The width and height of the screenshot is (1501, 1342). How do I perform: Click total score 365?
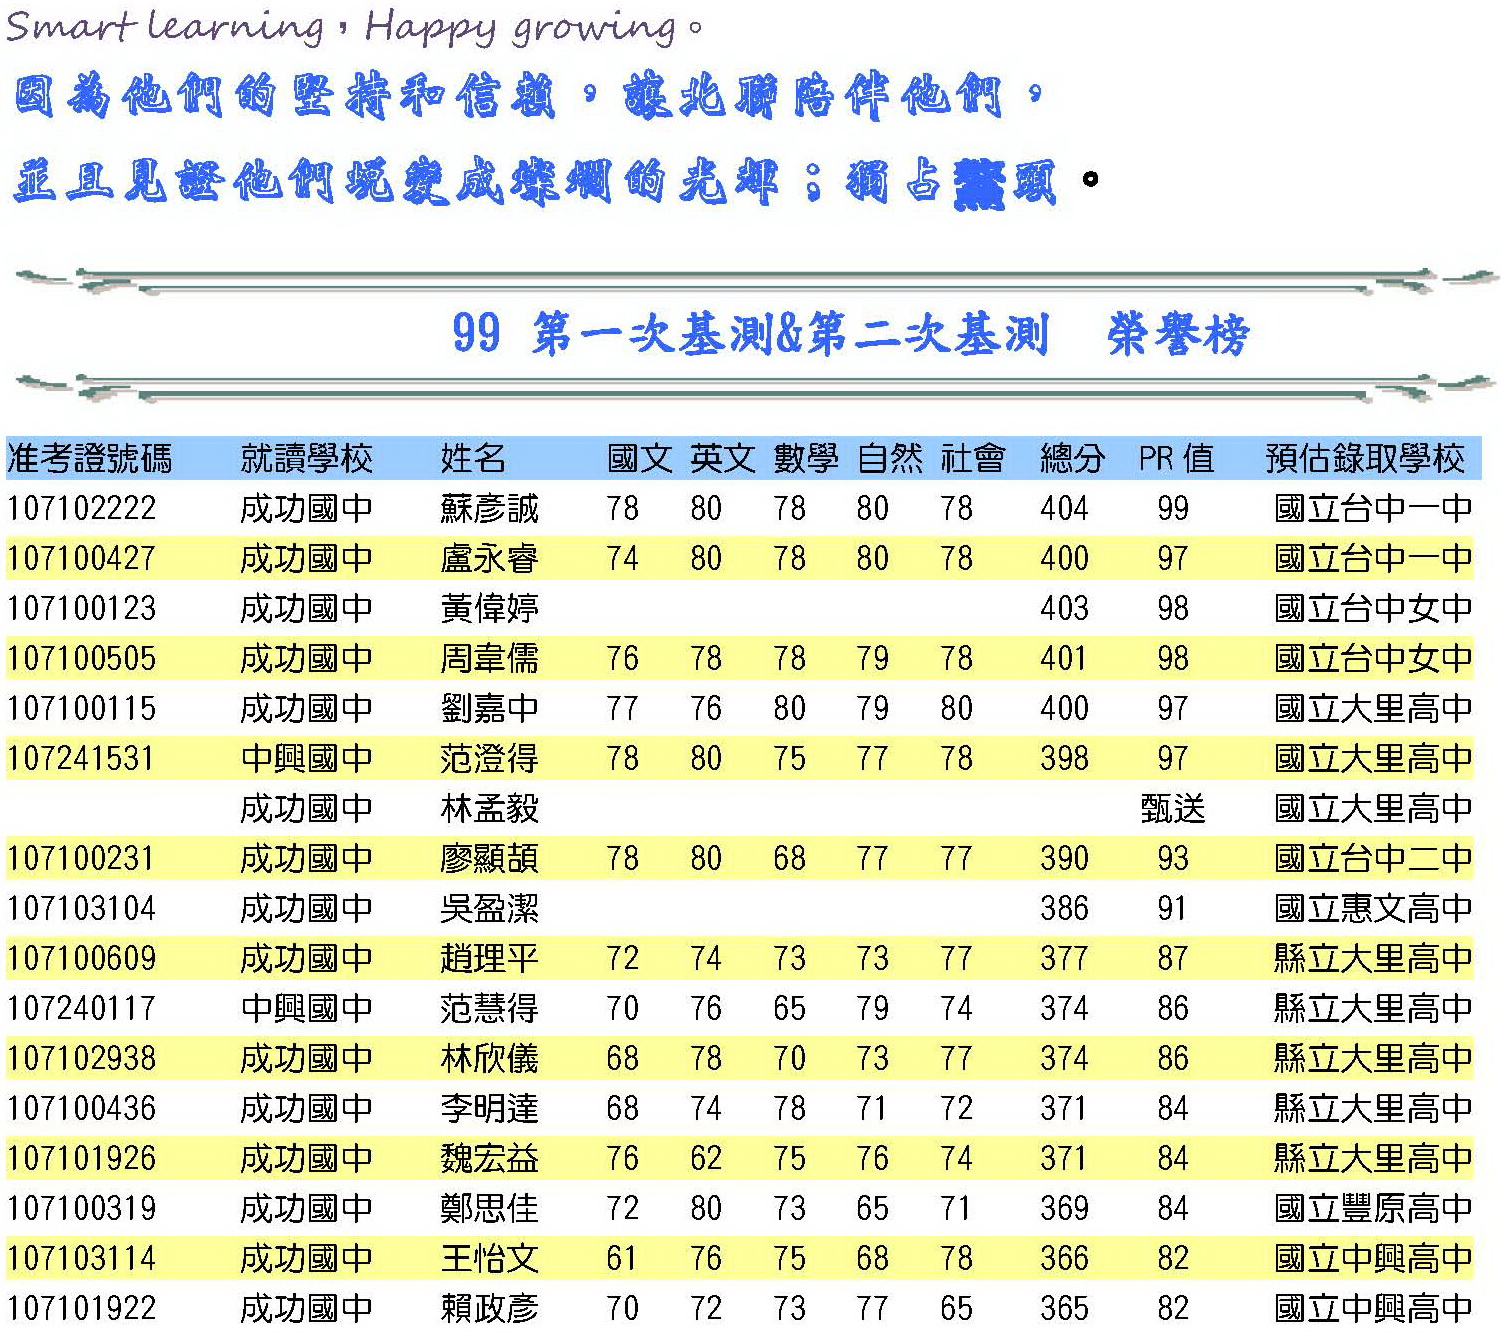point(1064,1309)
